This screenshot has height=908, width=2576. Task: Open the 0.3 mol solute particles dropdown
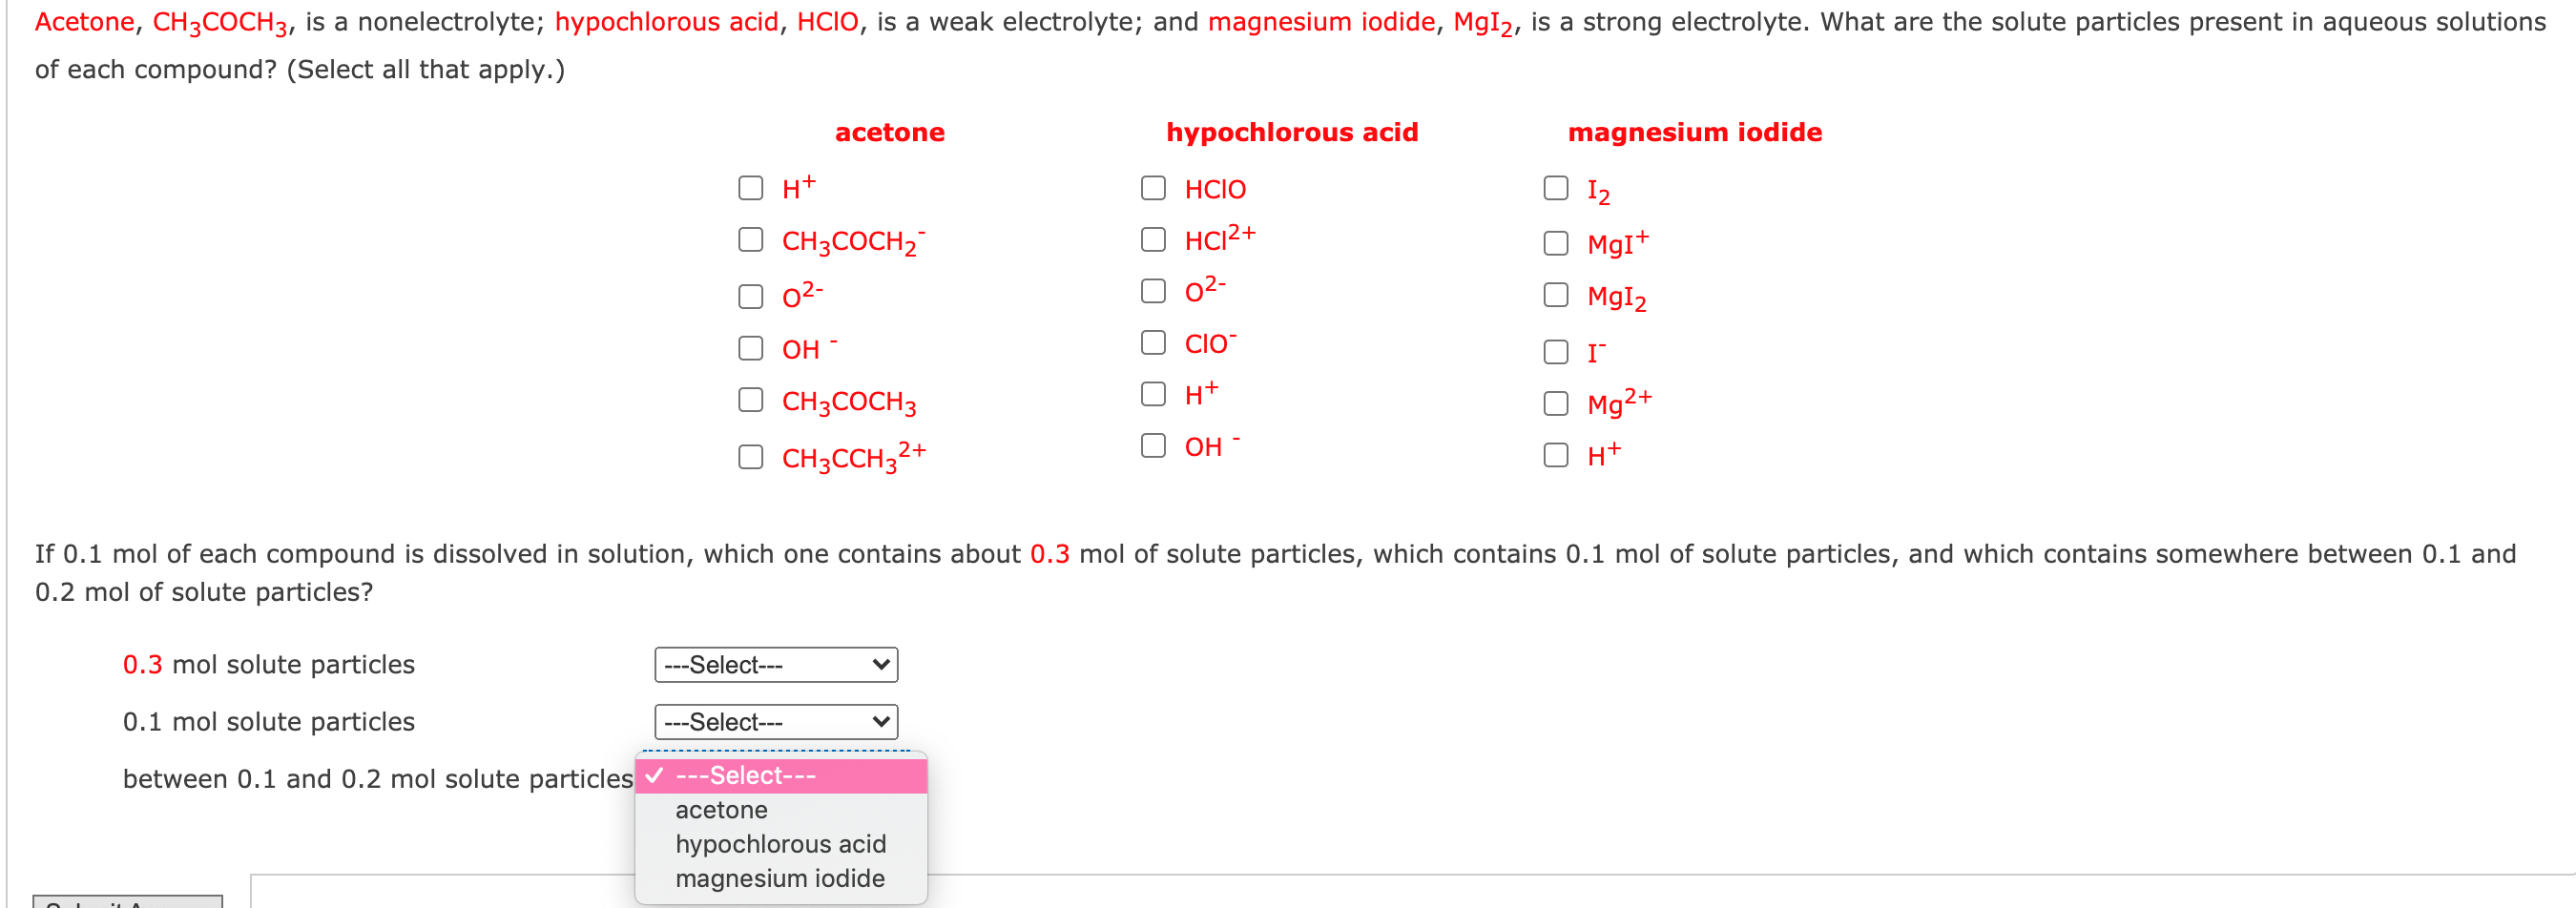[775, 664]
